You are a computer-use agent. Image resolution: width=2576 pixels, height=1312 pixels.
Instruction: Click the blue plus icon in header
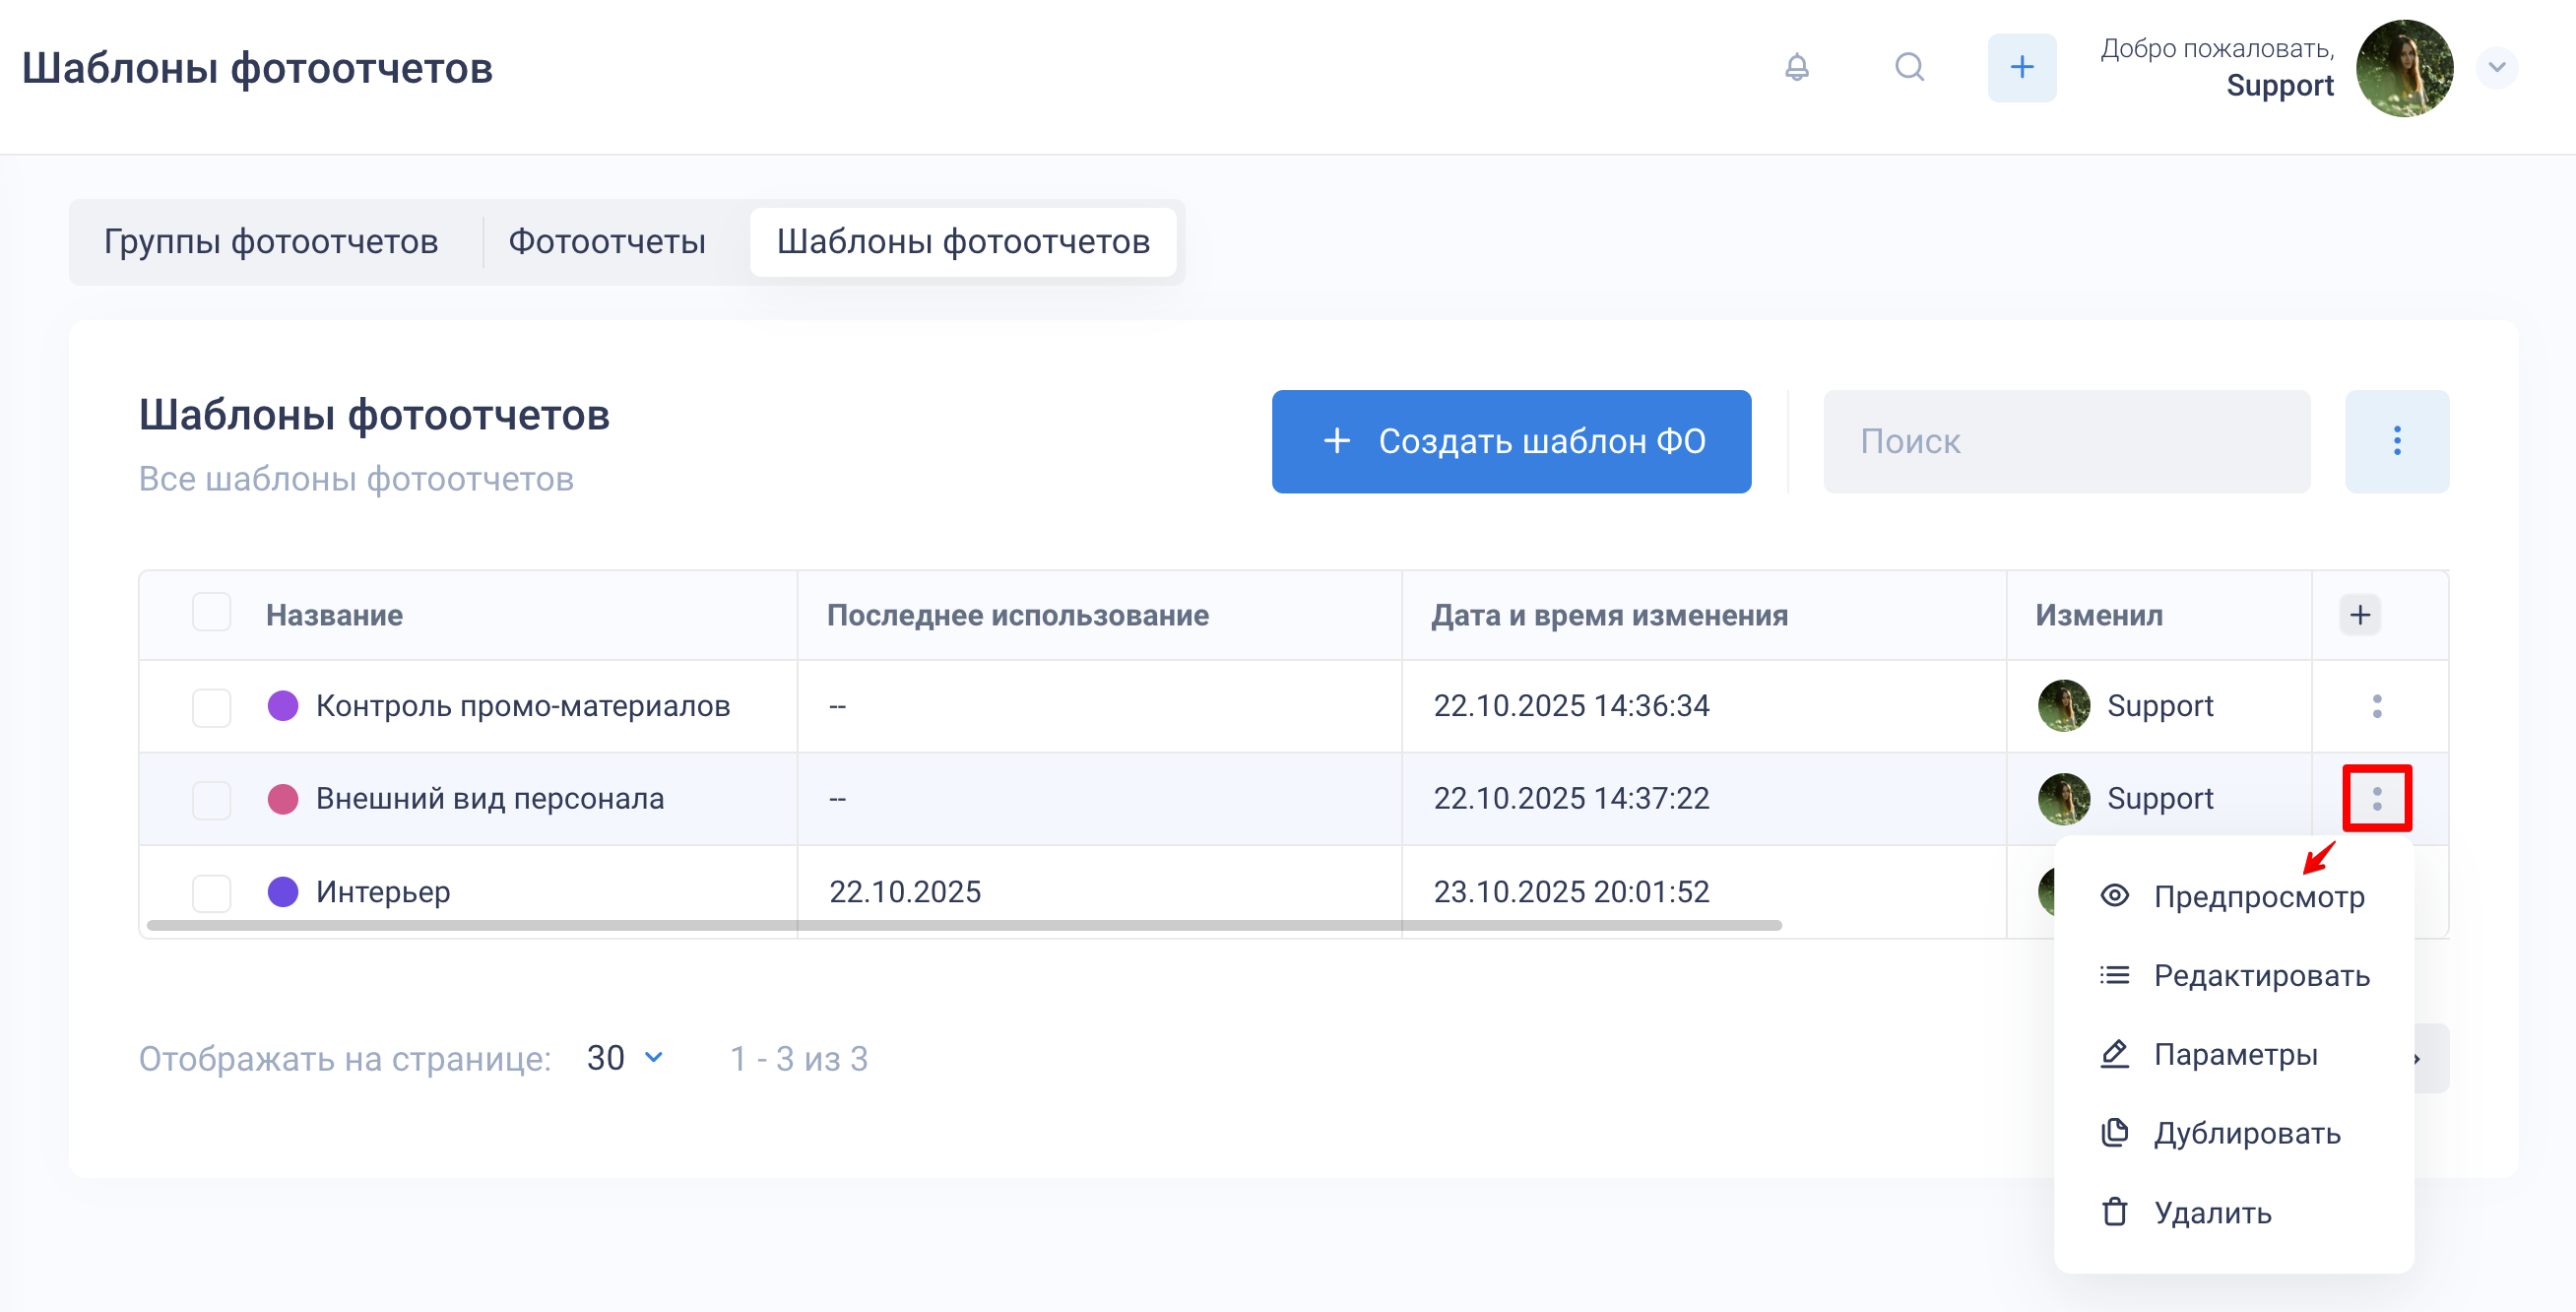[x=2021, y=67]
